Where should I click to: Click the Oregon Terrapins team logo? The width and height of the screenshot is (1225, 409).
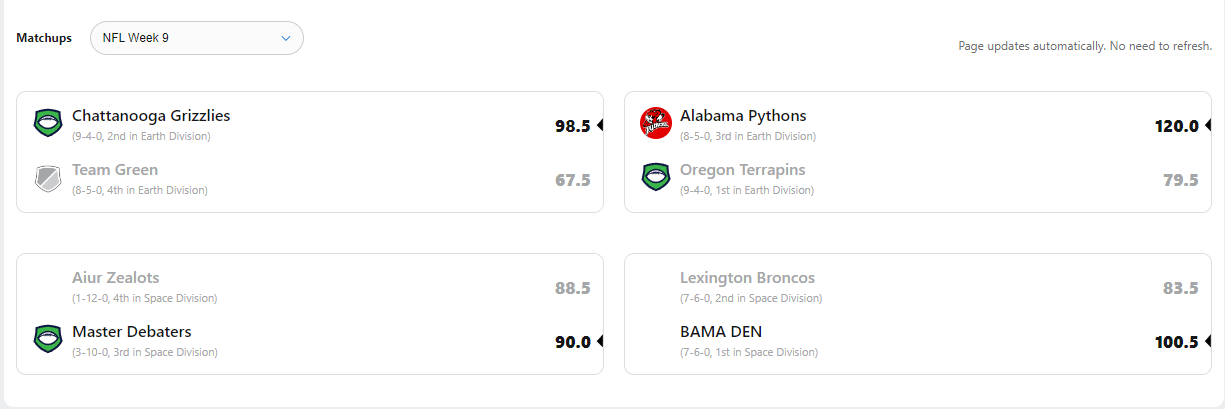656,178
